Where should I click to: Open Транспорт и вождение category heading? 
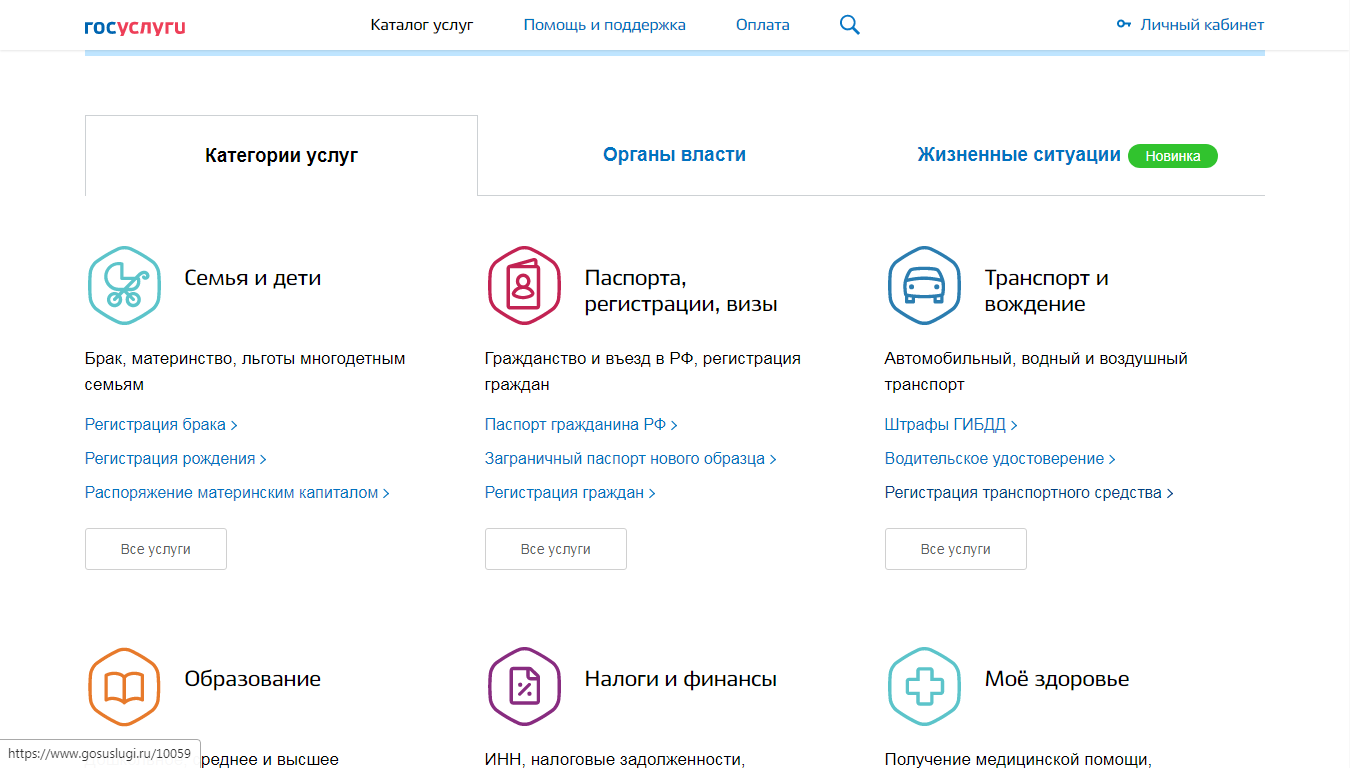pos(1047,291)
